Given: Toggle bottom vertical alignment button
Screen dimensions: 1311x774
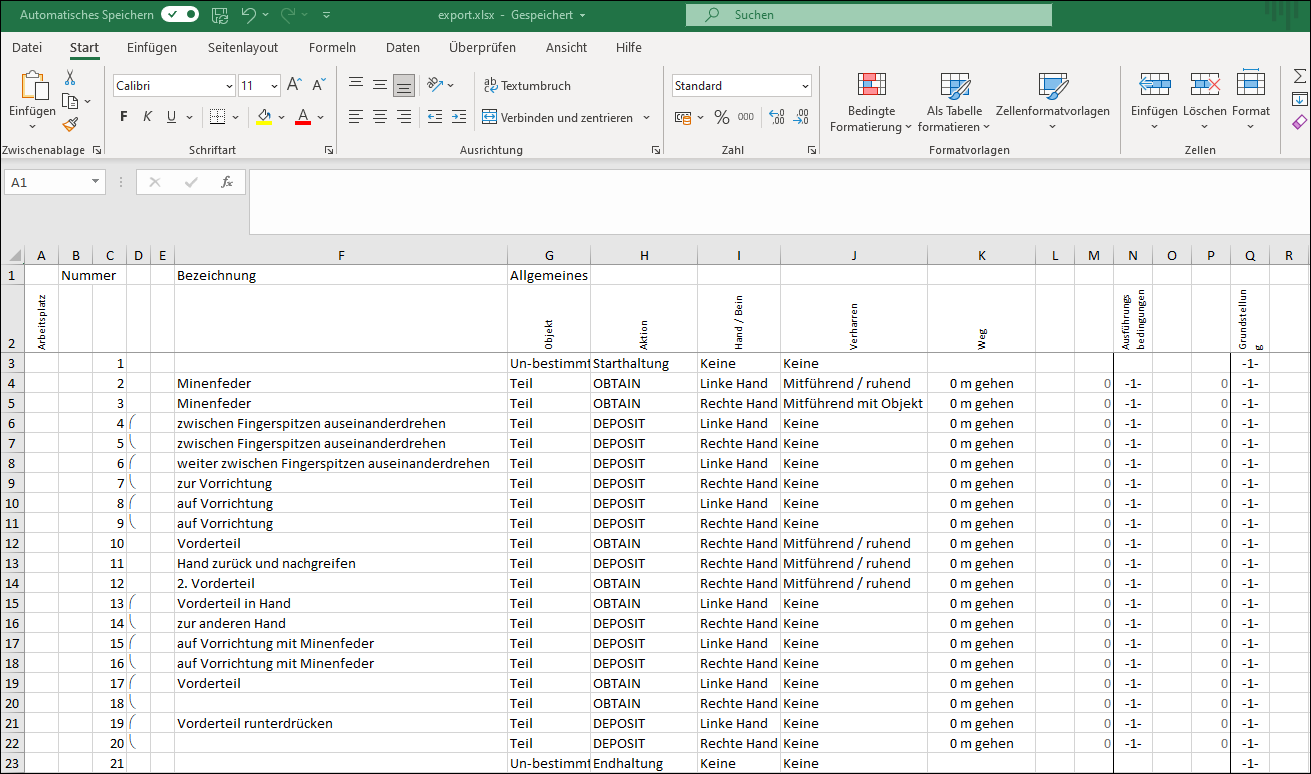Looking at the screenshot, I should (x=404, y=85).
